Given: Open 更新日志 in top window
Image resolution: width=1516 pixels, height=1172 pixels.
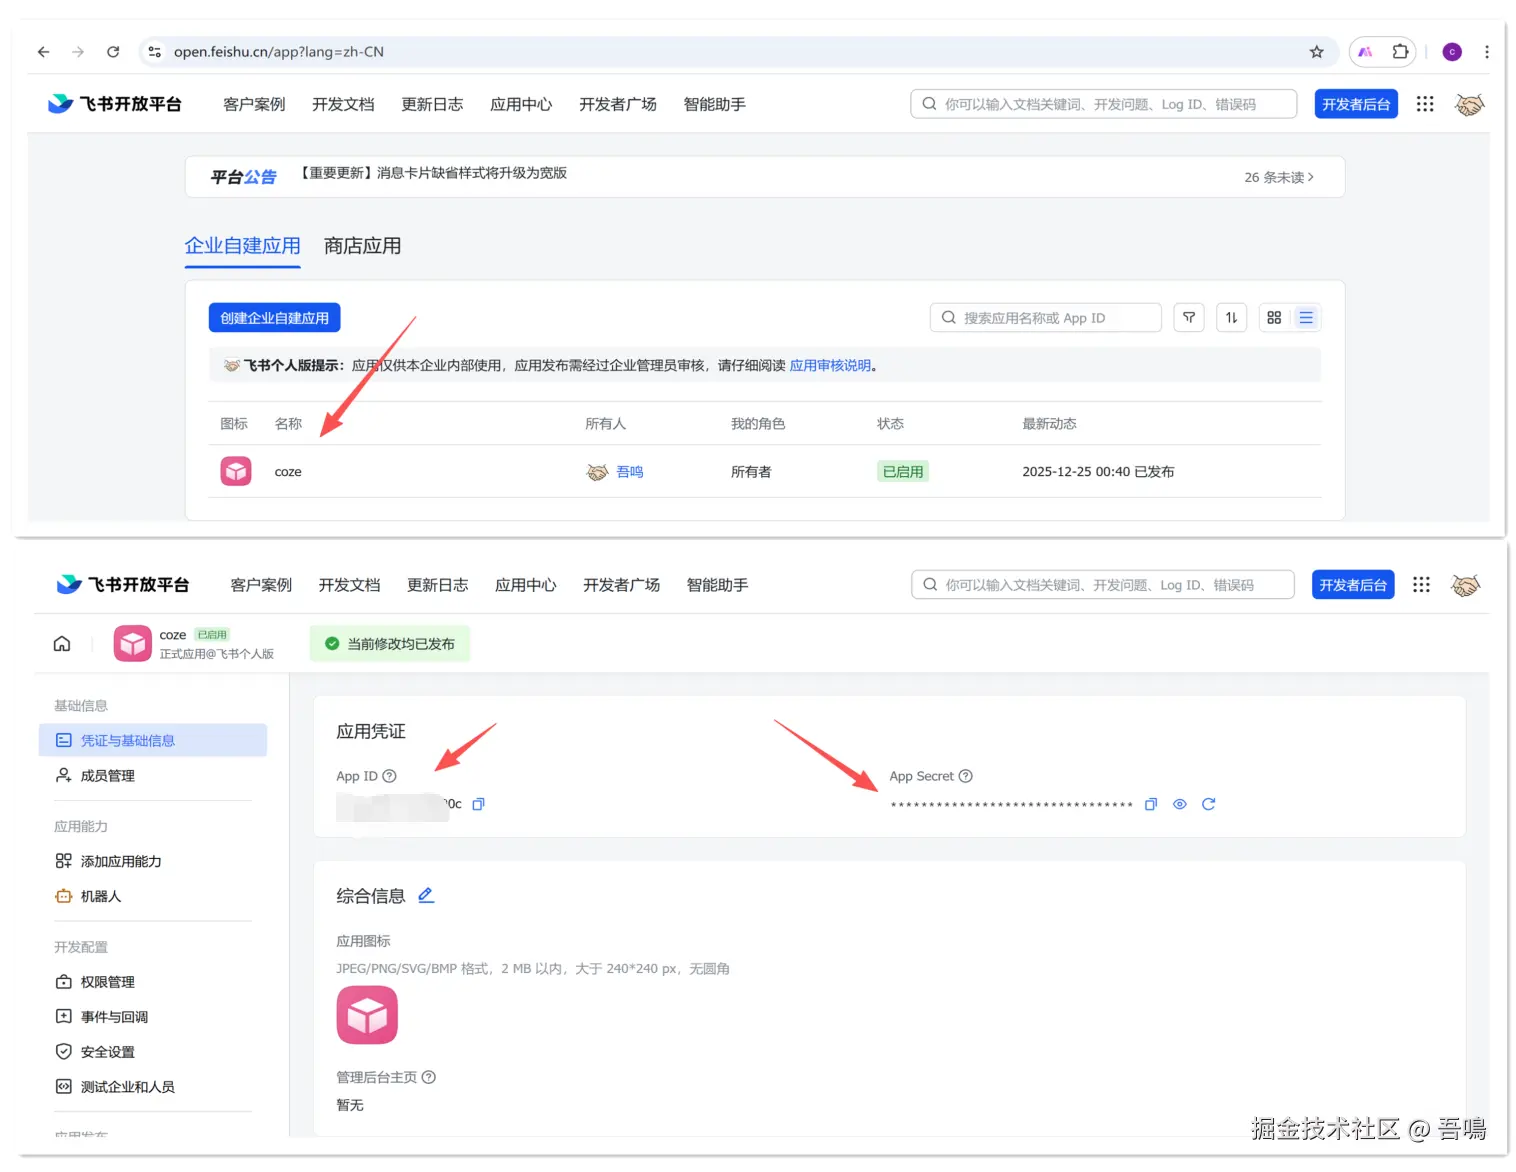Looking at the screenshot, I should (x=432, y=104).
